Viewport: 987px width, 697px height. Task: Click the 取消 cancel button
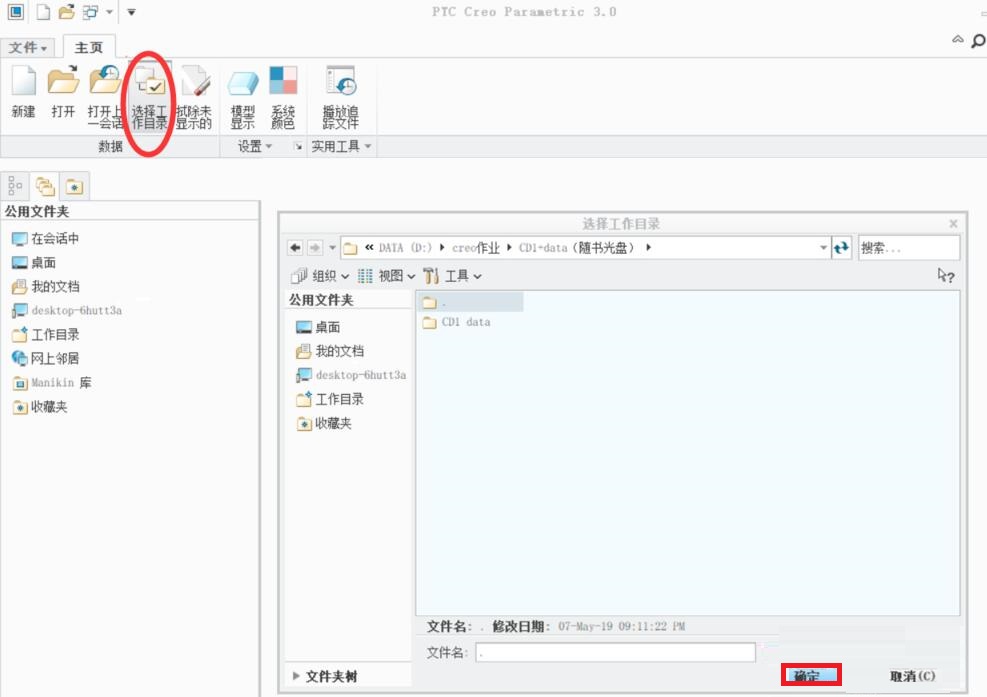point(912,676)
